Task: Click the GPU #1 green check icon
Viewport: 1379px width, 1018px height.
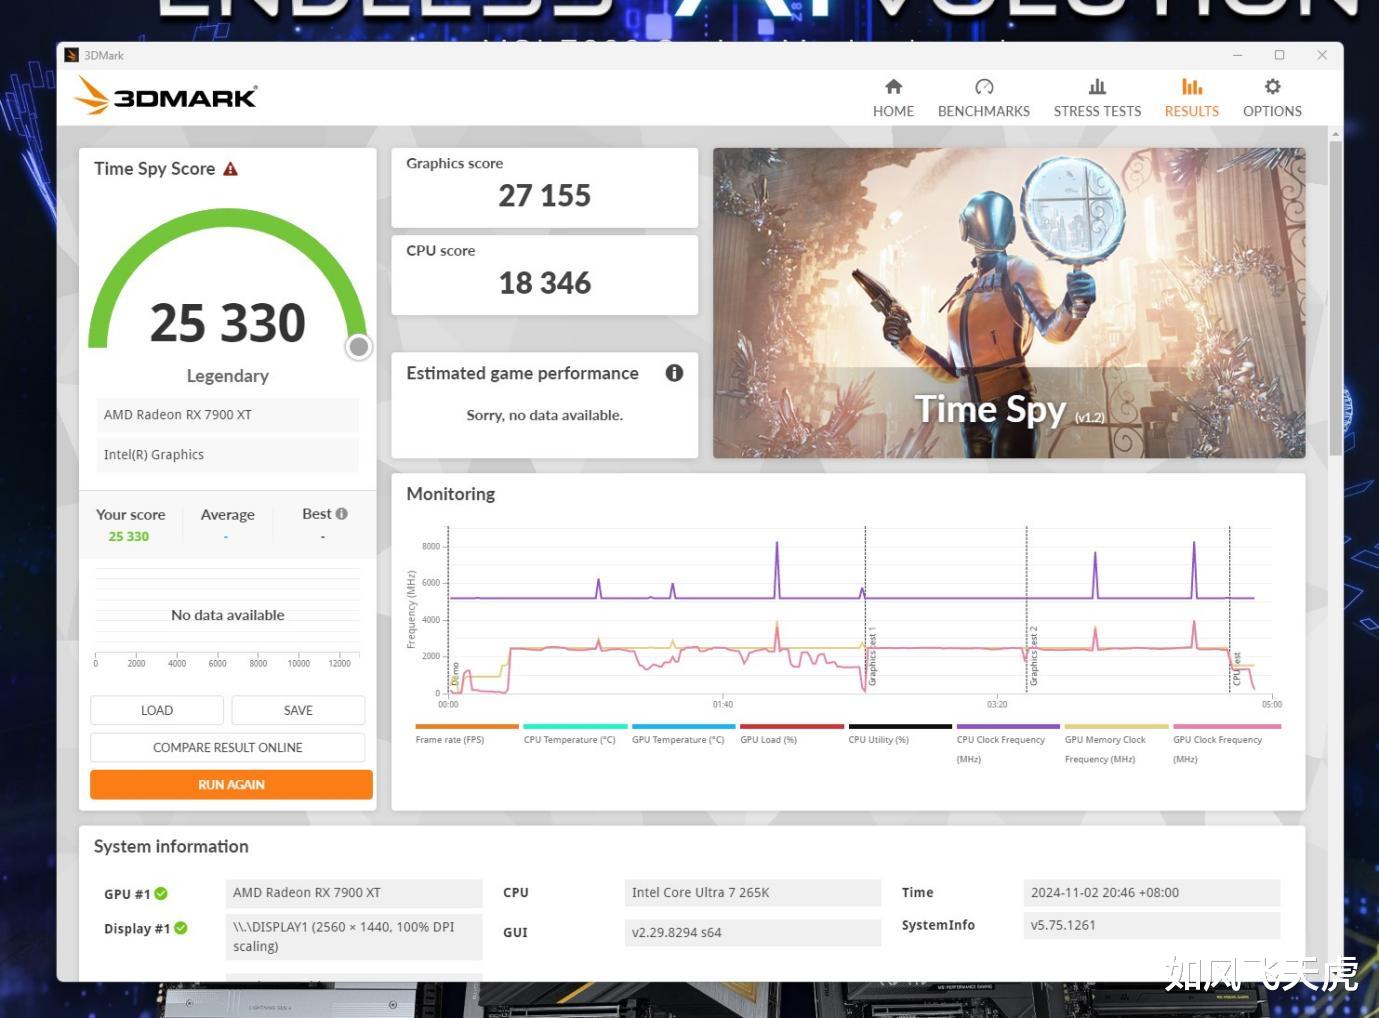Action: 161,894
